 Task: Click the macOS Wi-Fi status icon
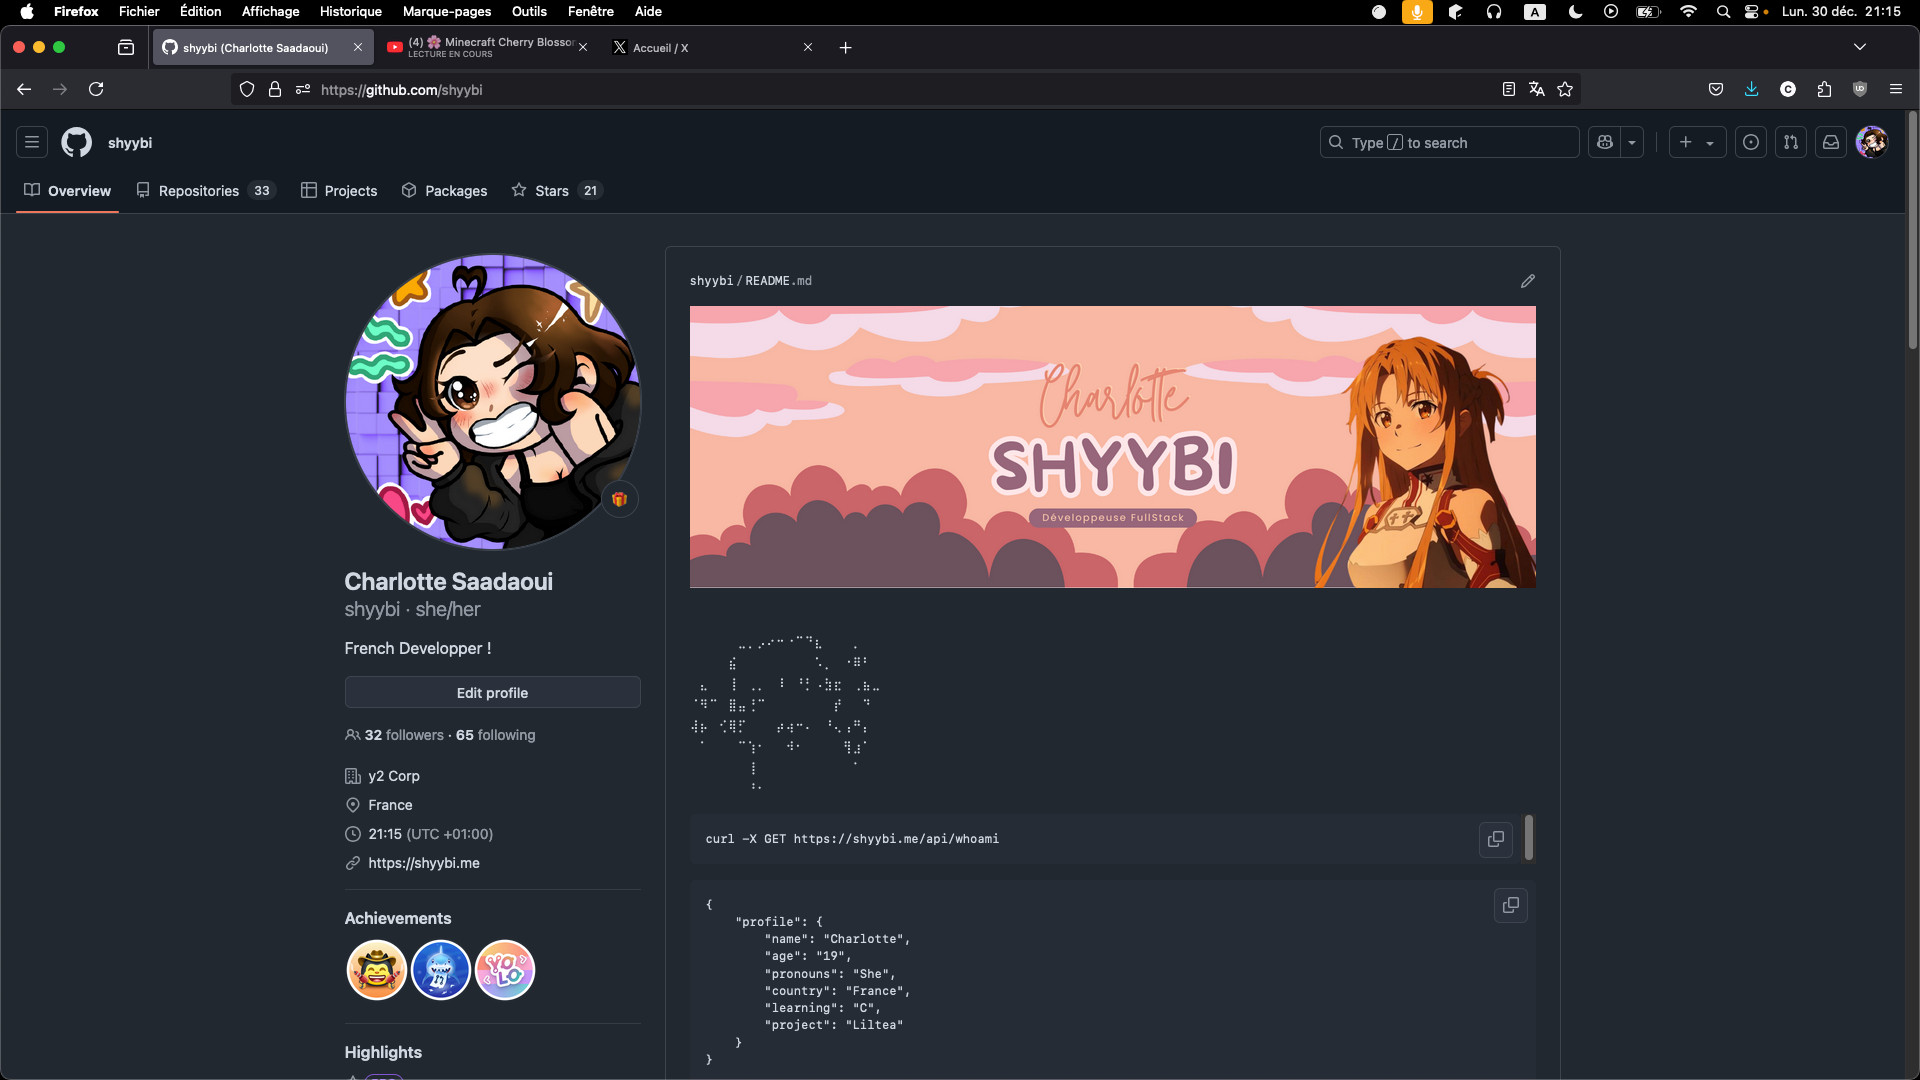point(1688,12)
